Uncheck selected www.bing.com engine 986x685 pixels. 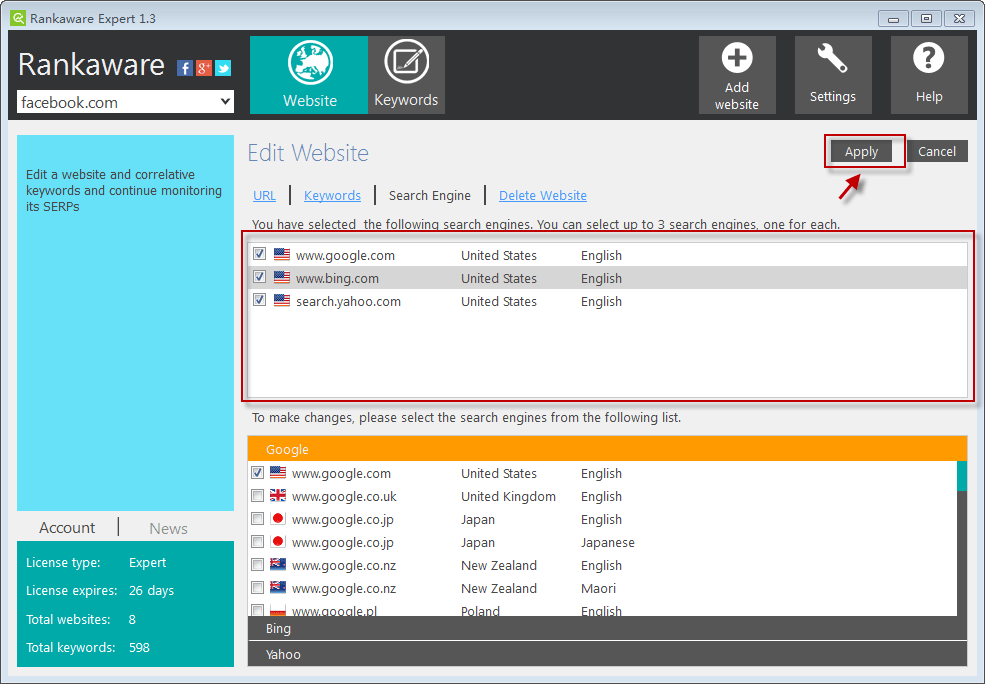point(259,277)
